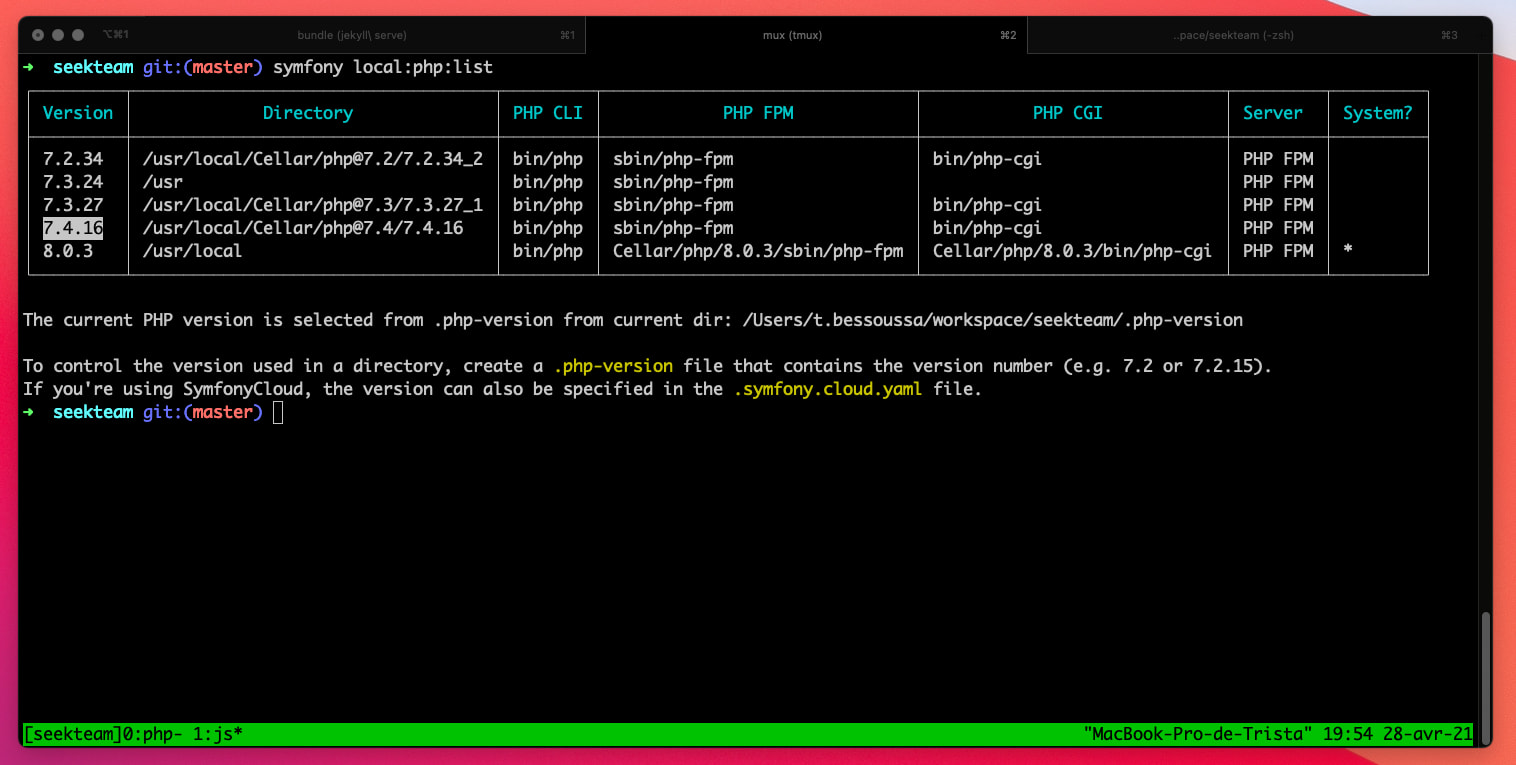The image size is (1516, 765).
Task: Click sbin/php-fpm in the 7.3.24 row
Action: pyautogui.click(x=673, y=182)
